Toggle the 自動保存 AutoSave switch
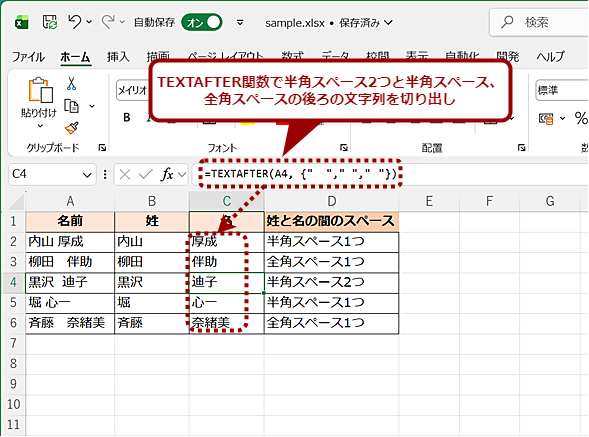This screenshot has height=437, width=589. (x=202, y=23)
